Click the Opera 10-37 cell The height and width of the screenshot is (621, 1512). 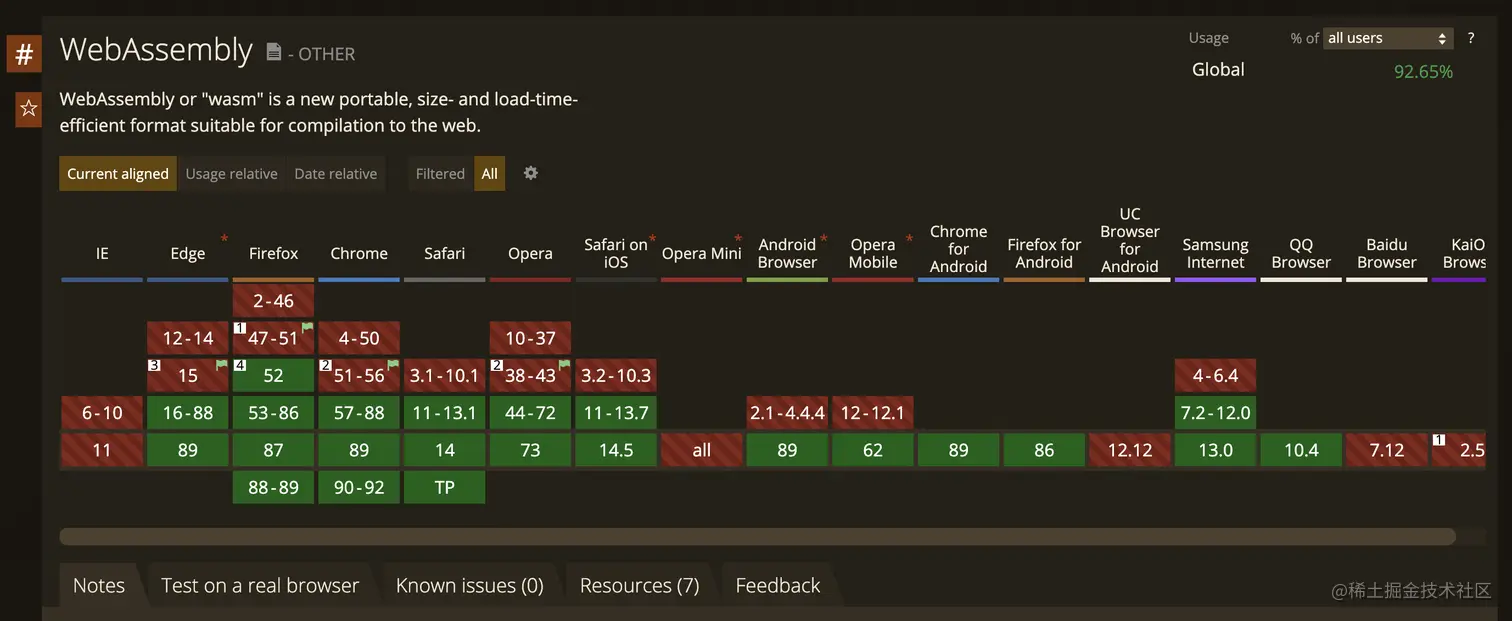pos(530,338)
